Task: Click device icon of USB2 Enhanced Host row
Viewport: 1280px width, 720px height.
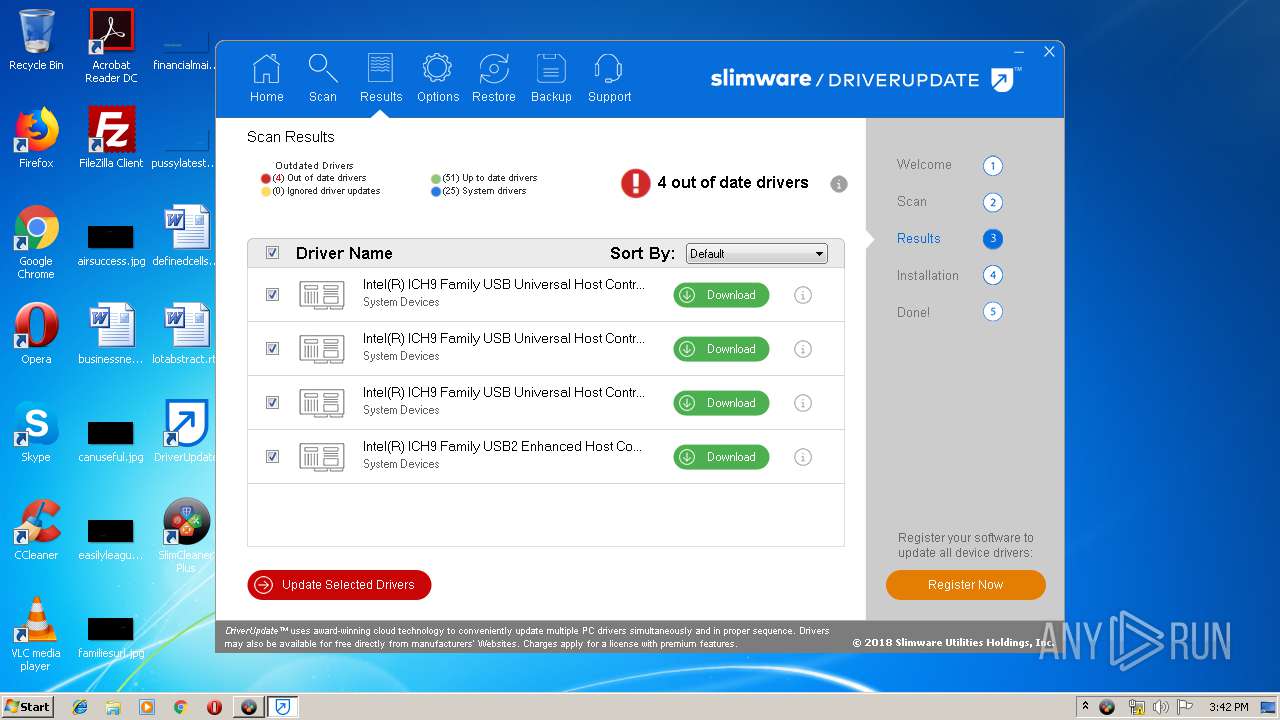Action: [x=322, y=457]
